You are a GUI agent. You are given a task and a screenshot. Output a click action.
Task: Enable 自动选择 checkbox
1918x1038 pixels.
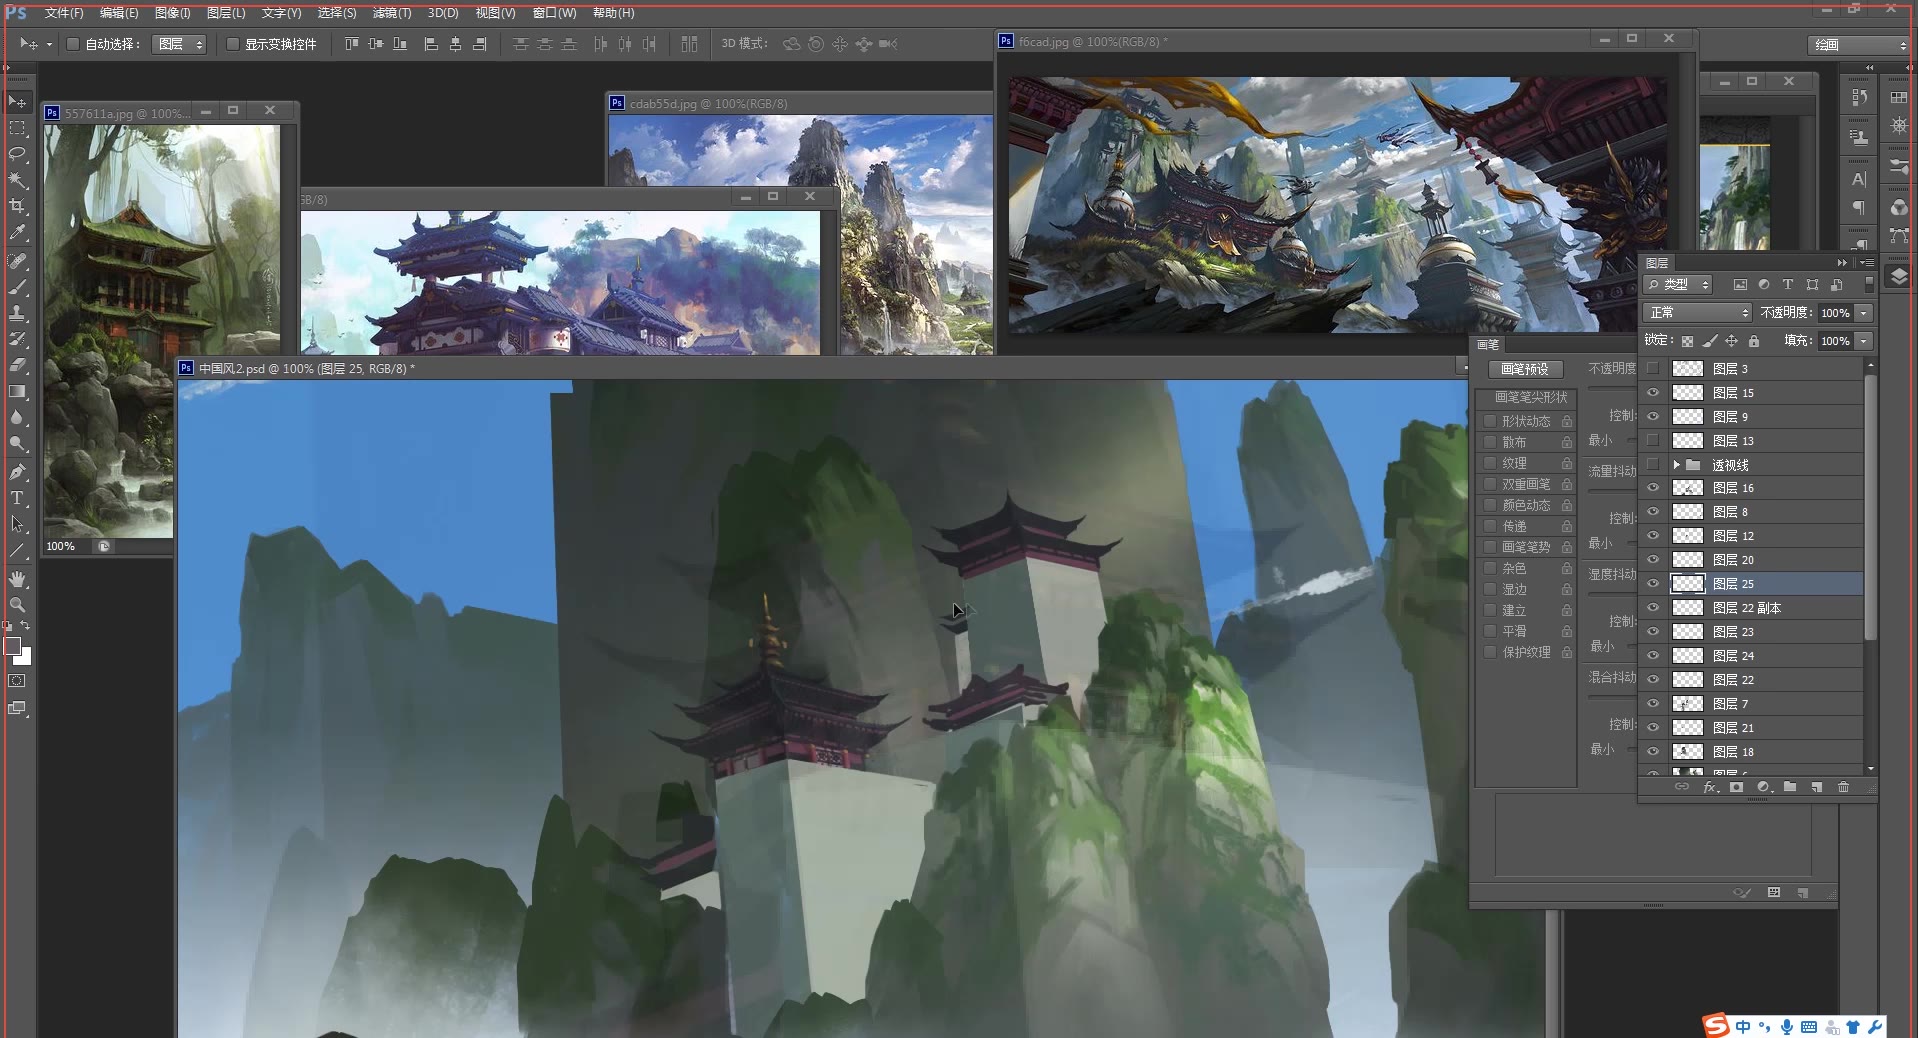click(x=72, y=44)
